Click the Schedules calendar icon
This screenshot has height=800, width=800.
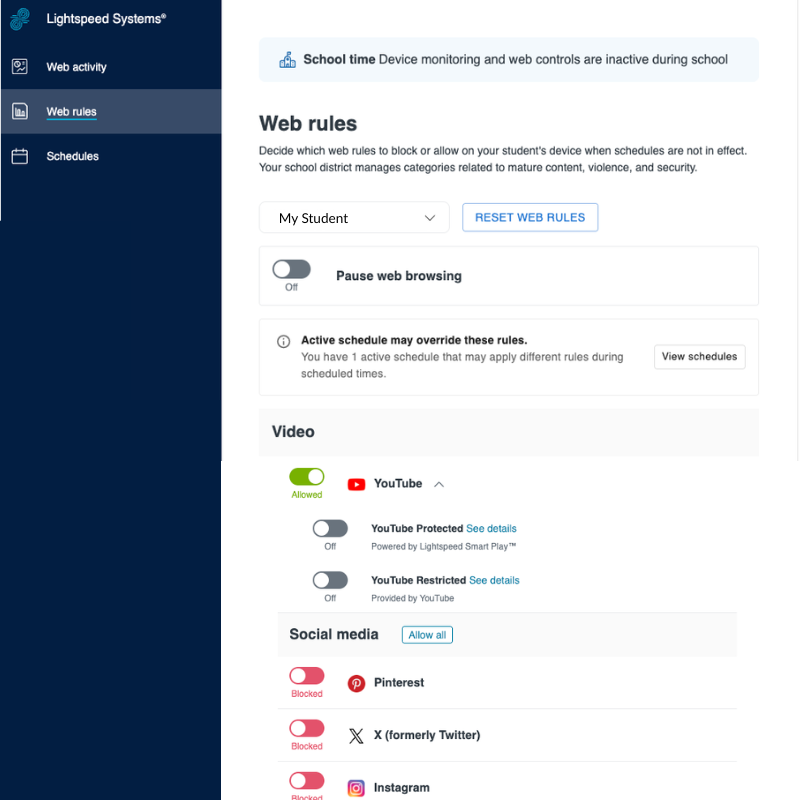(20, 156)
